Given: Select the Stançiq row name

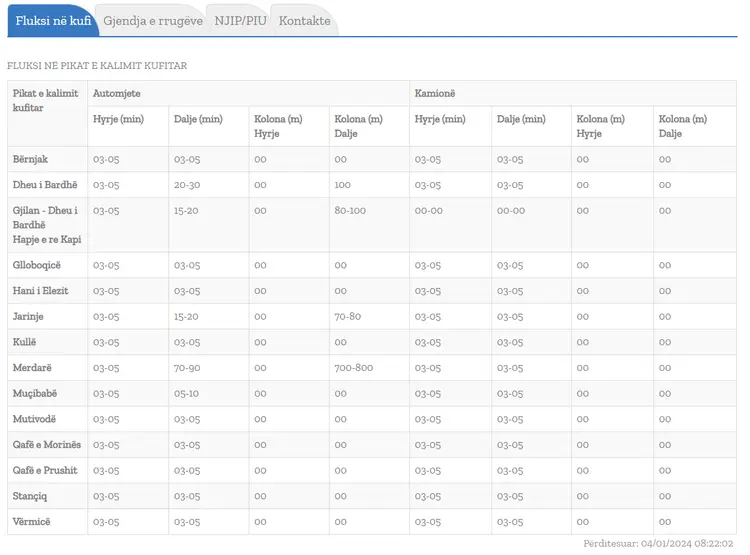Looking at the screenshot, I should point(30,496).
